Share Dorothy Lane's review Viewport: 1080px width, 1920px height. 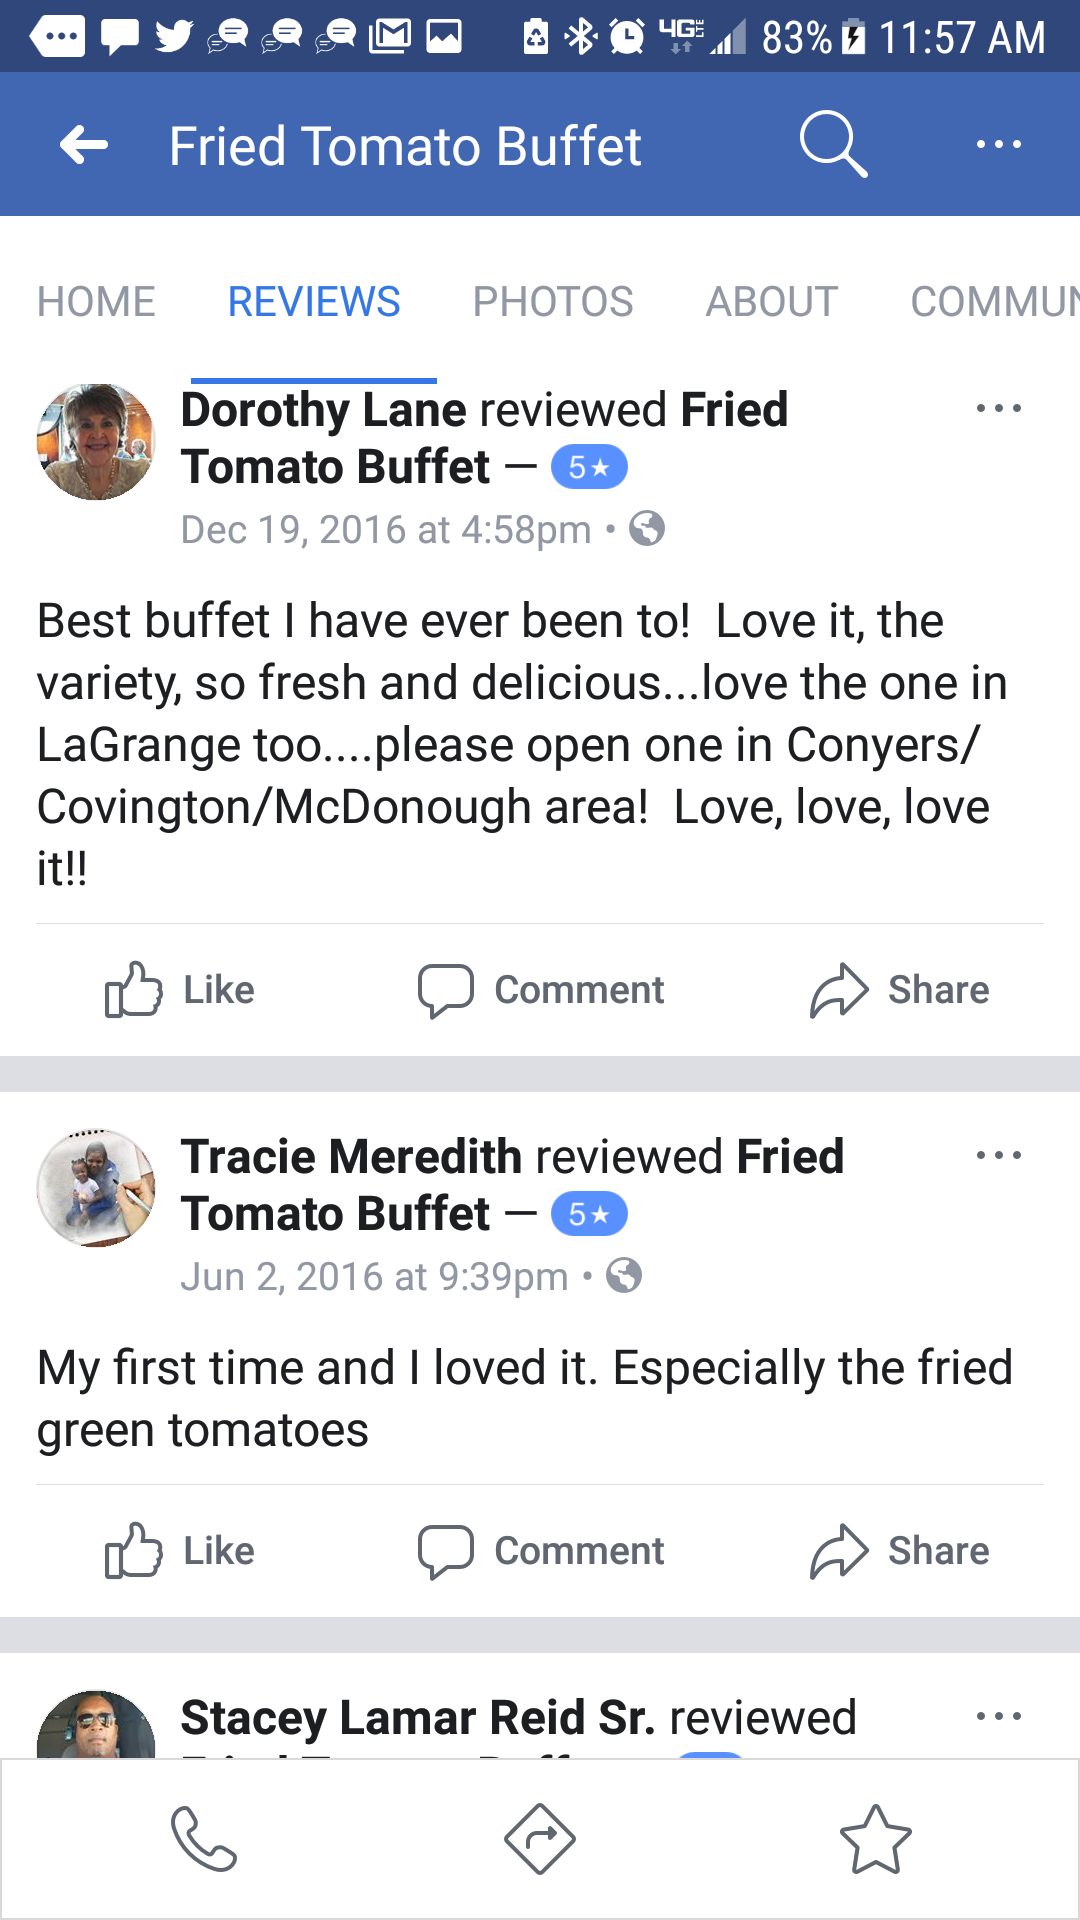coord(899,990)
